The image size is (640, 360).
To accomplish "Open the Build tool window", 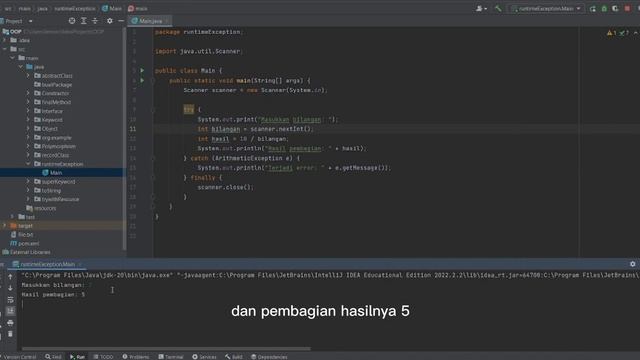I will coord(233,357).
